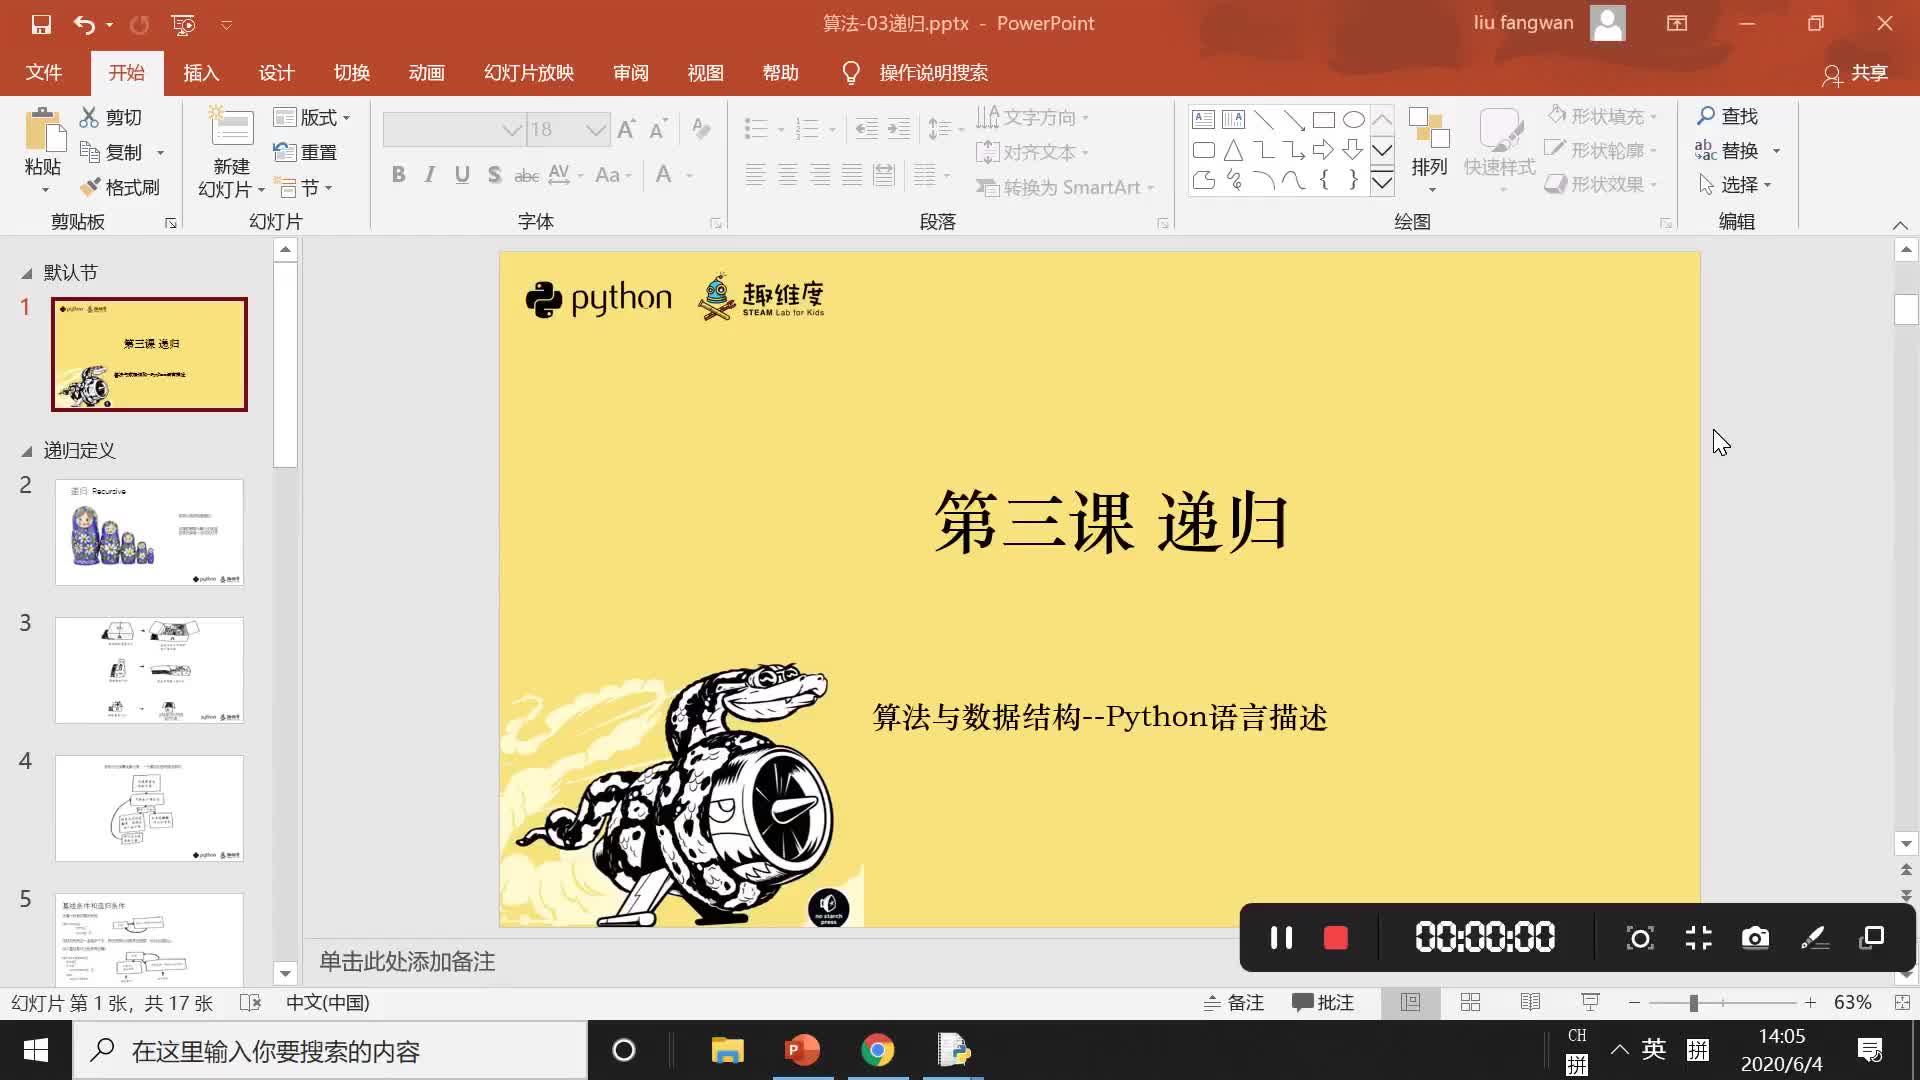Toggle the Notes (备注) pane in status bar
Screen dimensions: 1920x1080
pyautogui.click(x=1234, y=1002)
